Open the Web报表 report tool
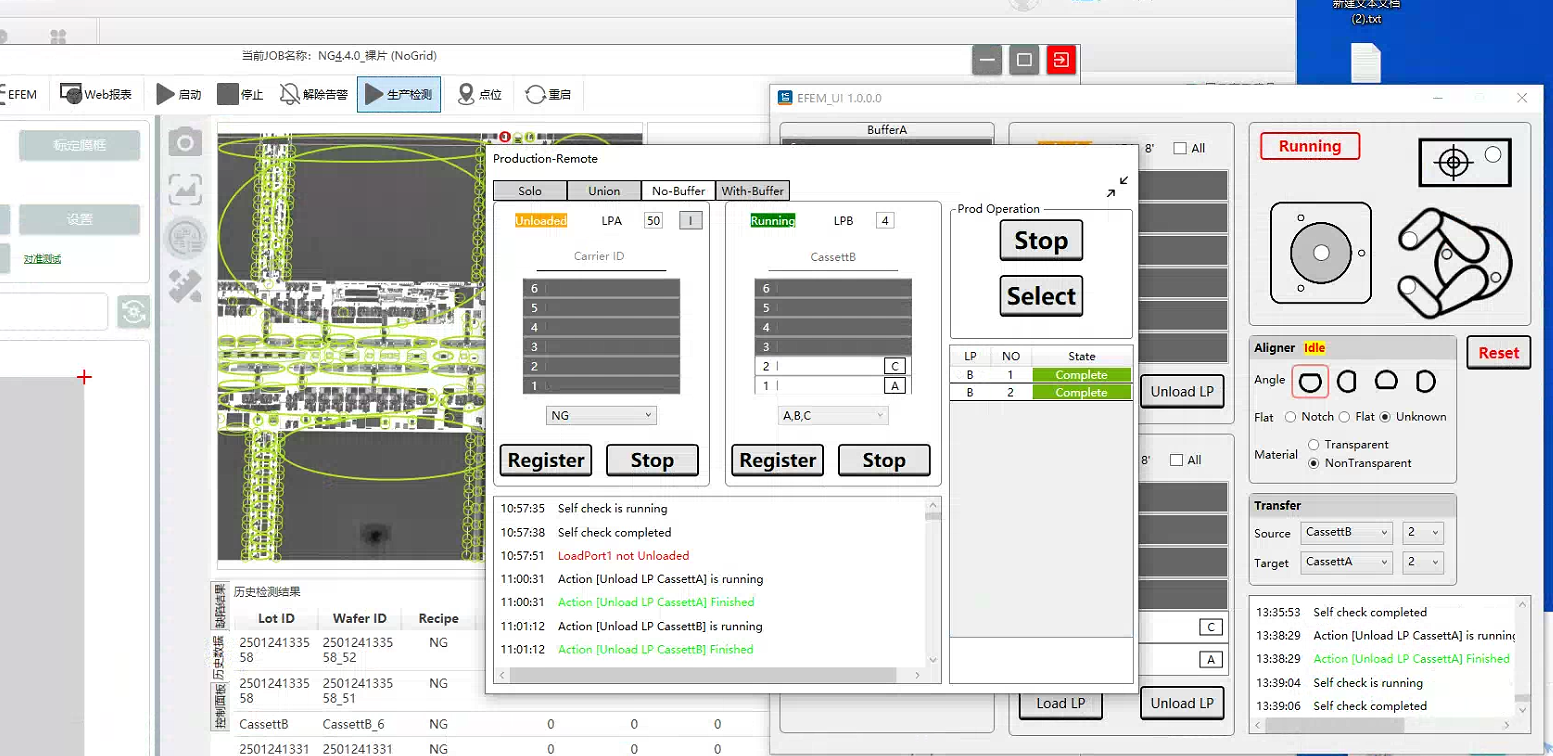 tap(96, 94)
